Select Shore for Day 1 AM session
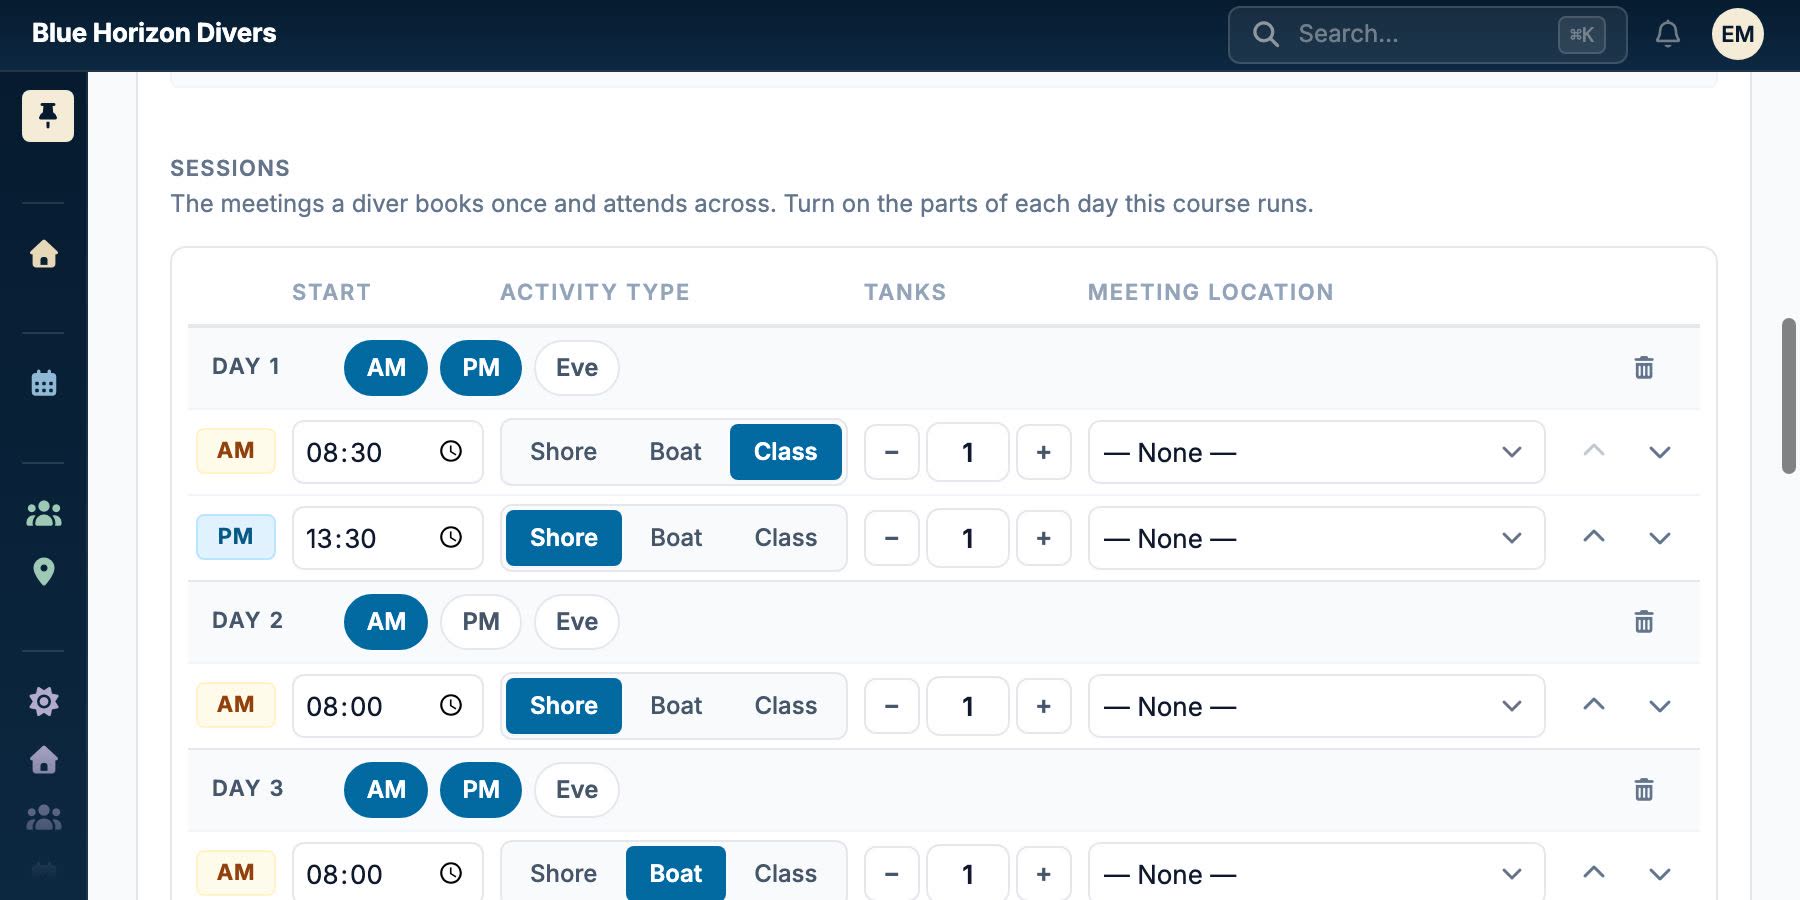The height and width of the screenshot is (900, 1800). pos(563,452)
